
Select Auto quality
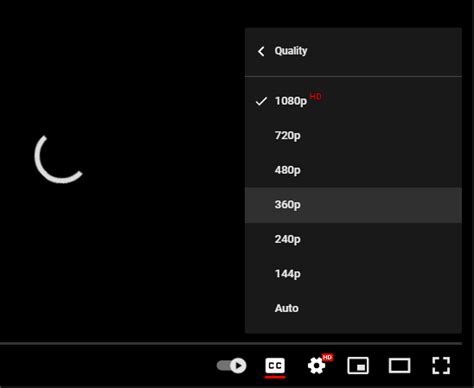coord(353,308)
